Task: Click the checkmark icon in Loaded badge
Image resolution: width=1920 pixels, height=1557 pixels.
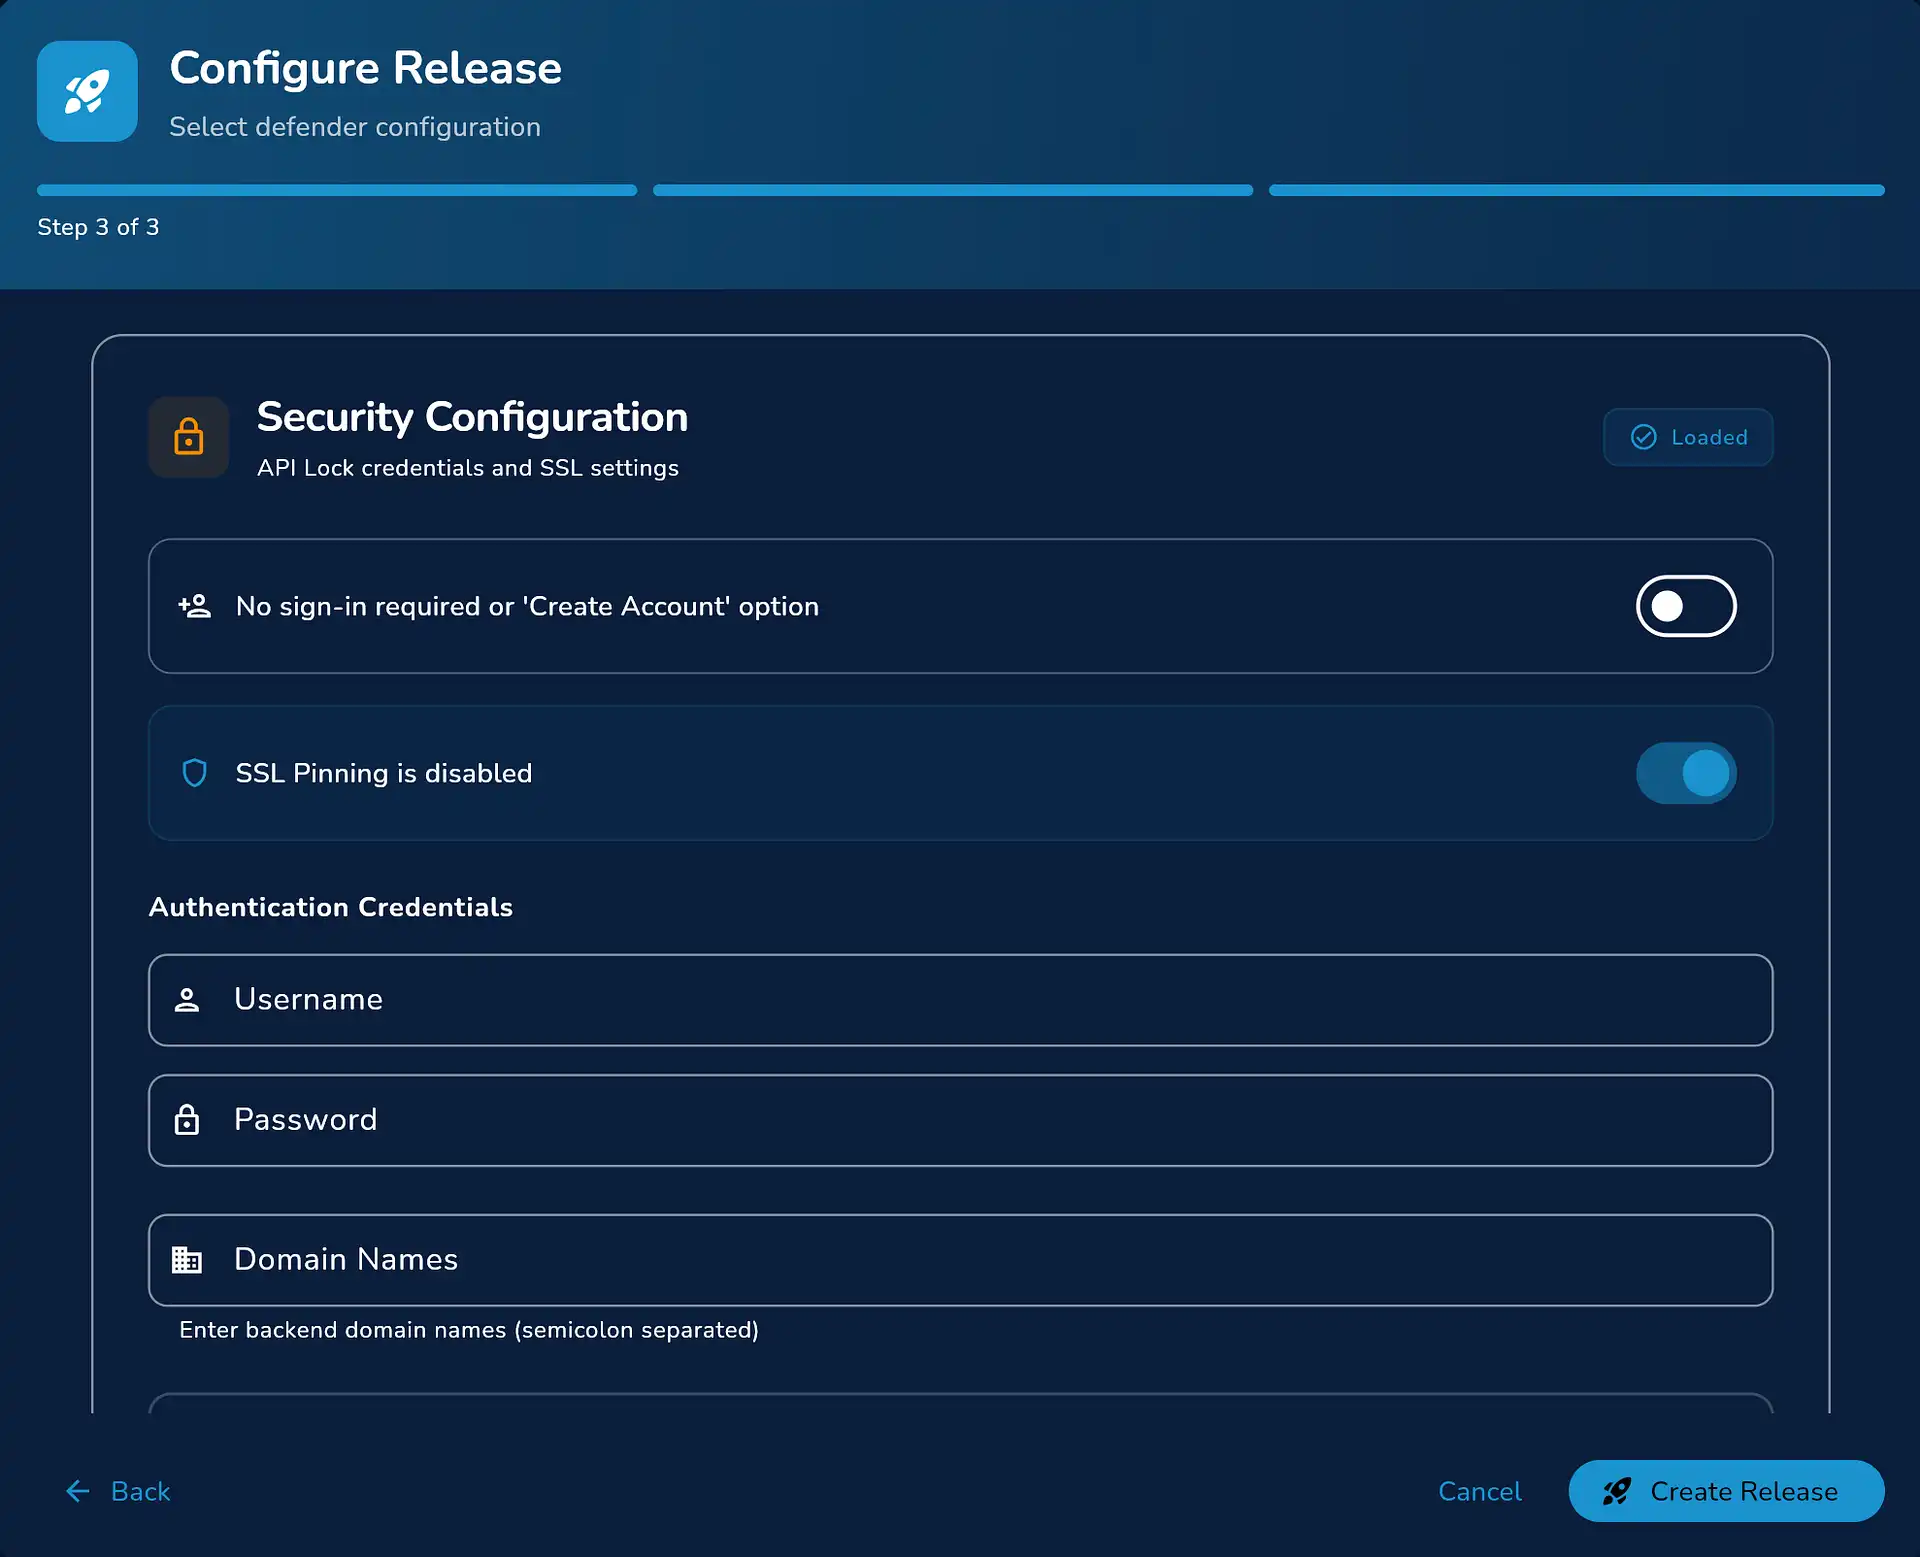Action: pos(1643,437)
